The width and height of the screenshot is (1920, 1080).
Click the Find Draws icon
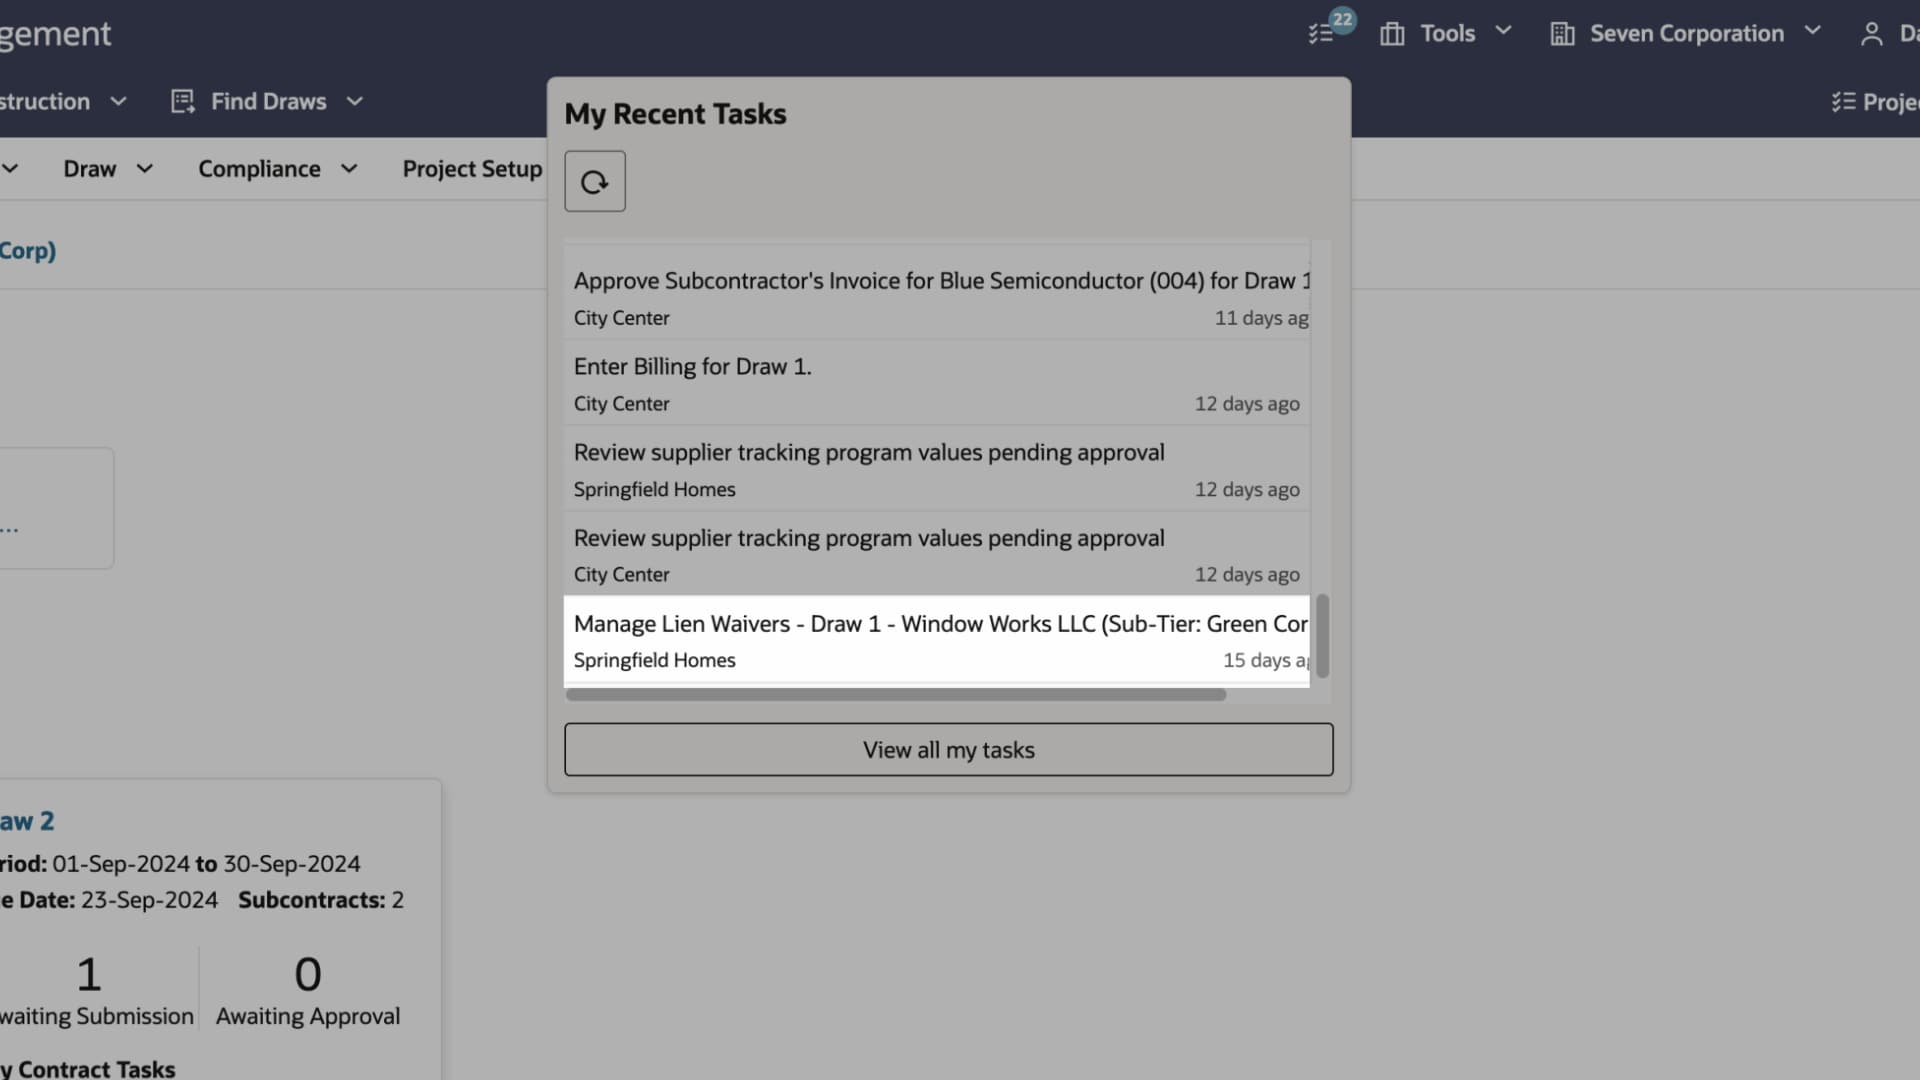point(182,101)
